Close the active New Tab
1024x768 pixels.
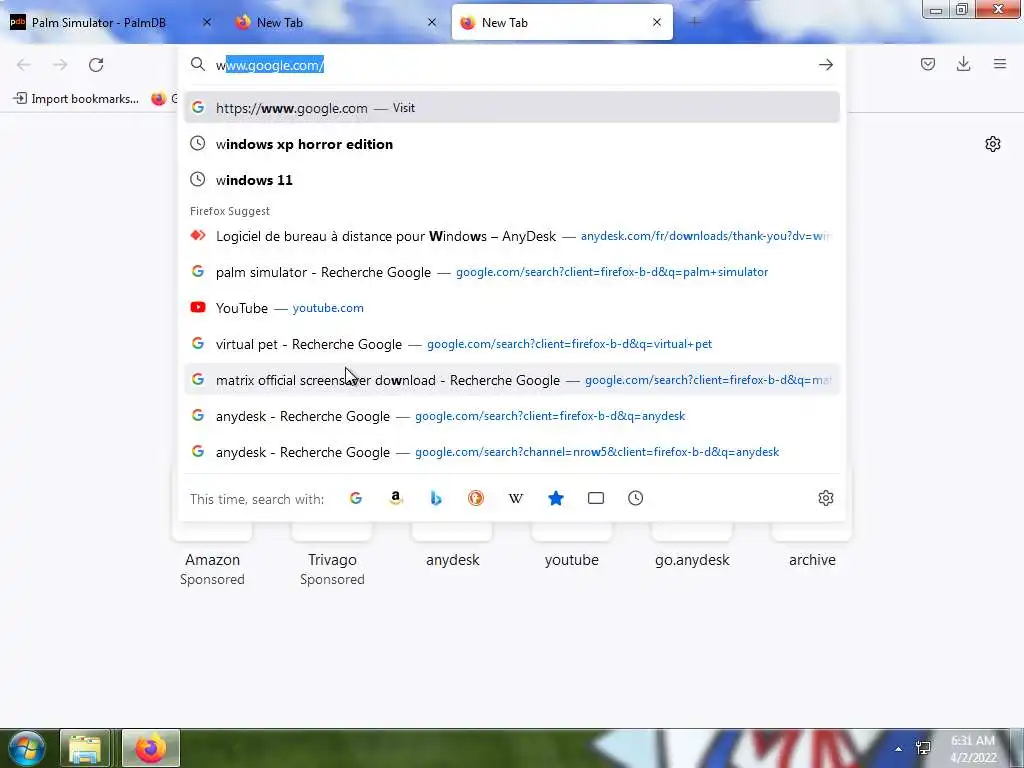click(x=657, y=22)
